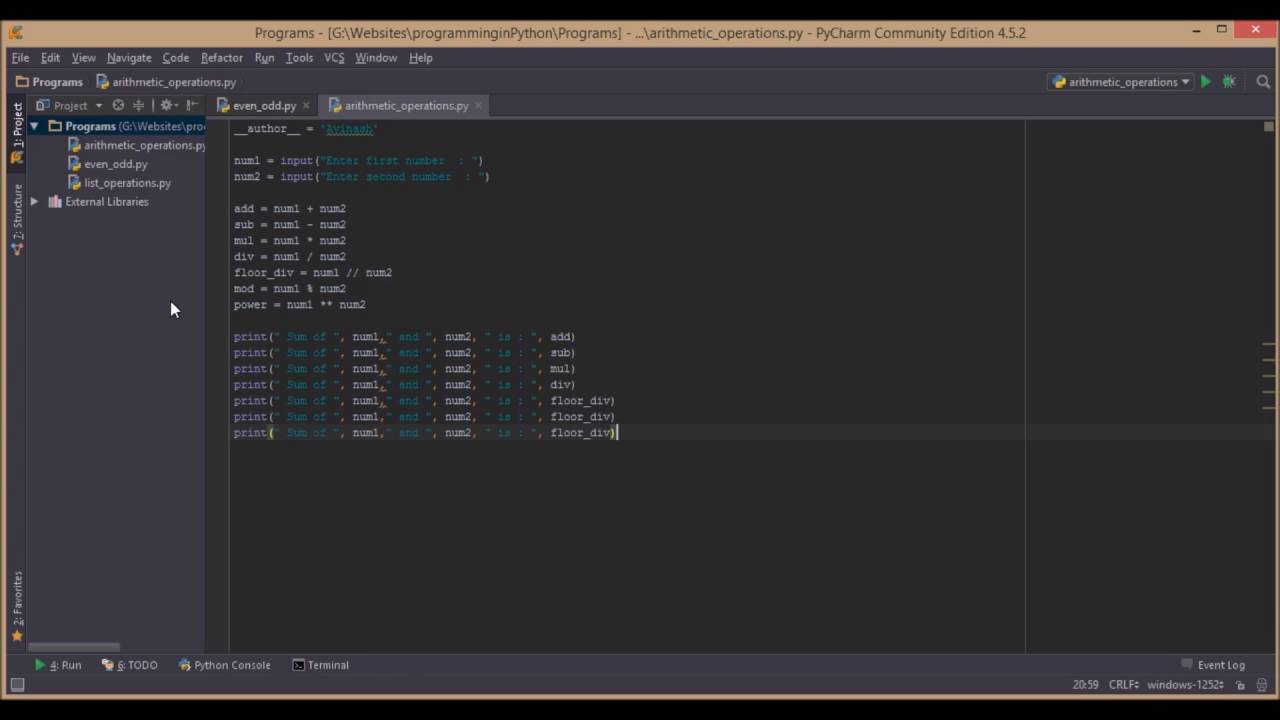Collapse the Programs root folder arrow
Screen dimensions: 1280x720
pyautogui.click(x=34, y=126)
